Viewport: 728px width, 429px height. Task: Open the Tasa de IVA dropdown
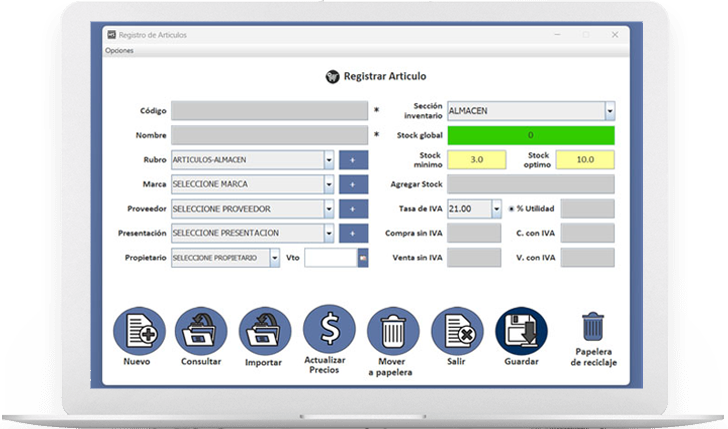(x=496, y=209)
